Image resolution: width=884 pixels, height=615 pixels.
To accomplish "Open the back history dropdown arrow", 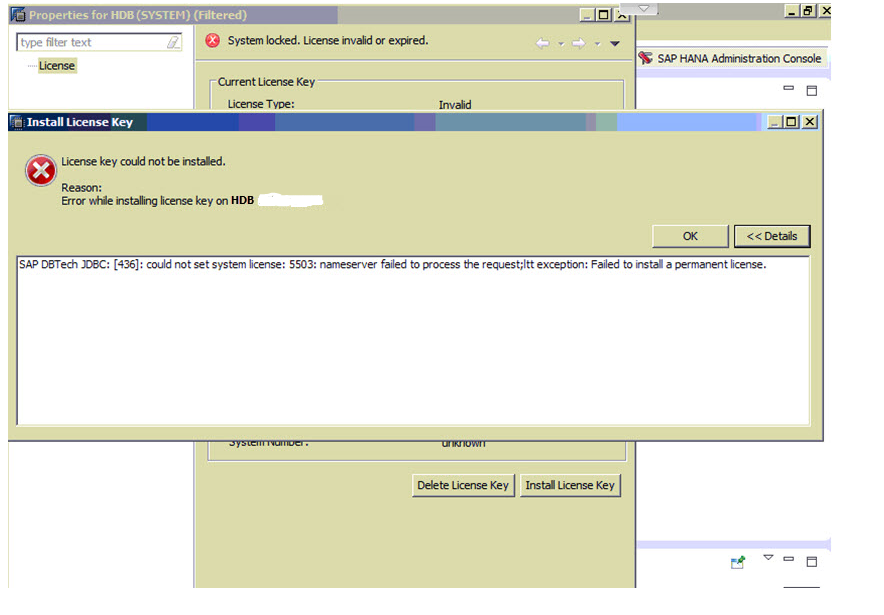I will (x=561, y=43).
